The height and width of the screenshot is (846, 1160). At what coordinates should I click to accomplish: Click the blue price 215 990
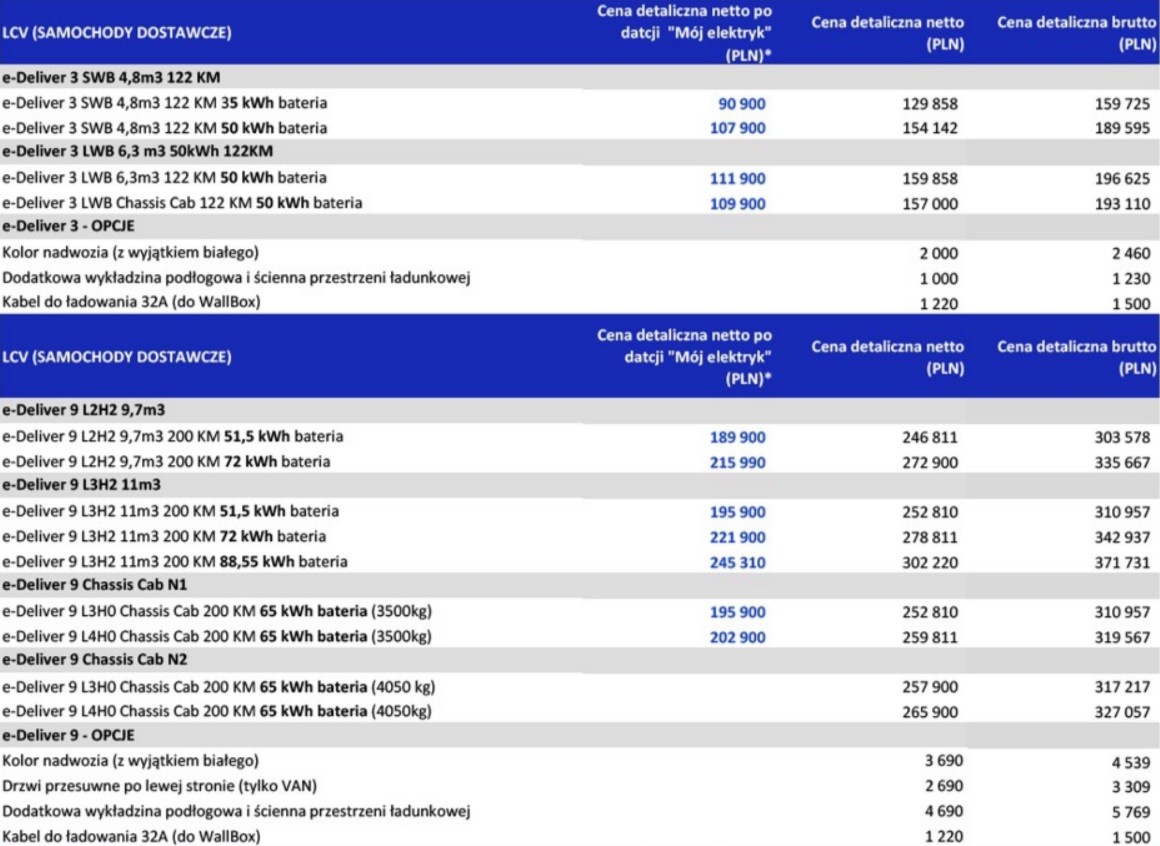pos(737,461)
